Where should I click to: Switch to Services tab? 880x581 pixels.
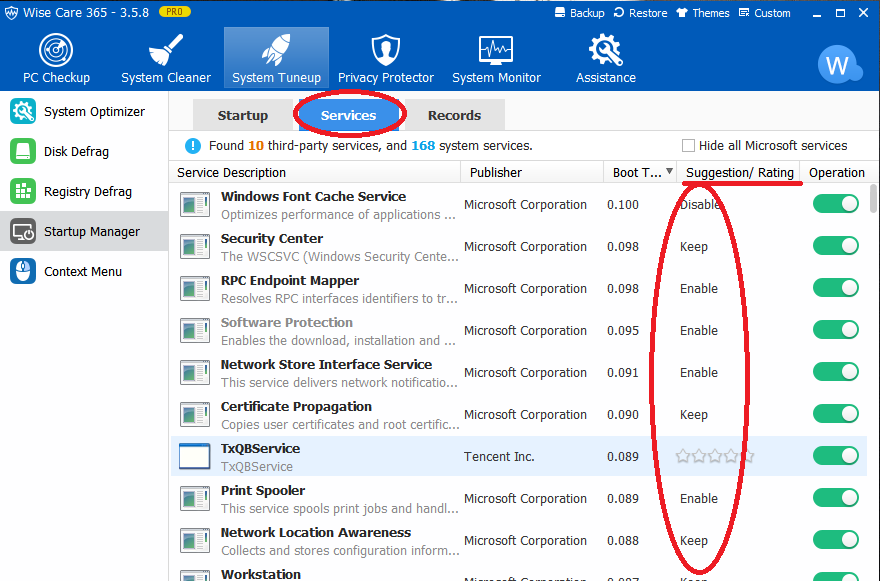349,116
